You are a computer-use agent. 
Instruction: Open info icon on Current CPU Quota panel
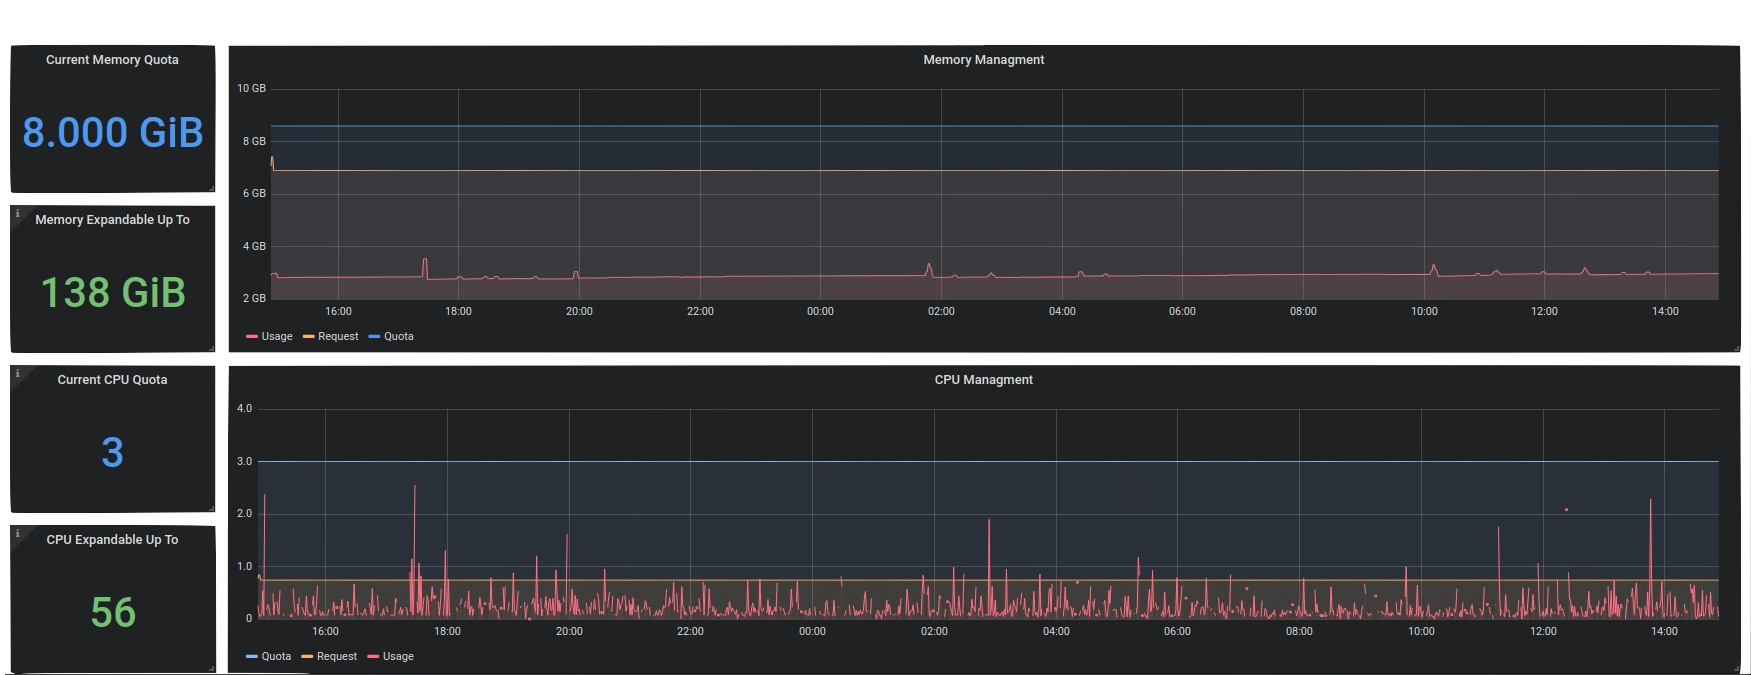click(x=17, y=373)
